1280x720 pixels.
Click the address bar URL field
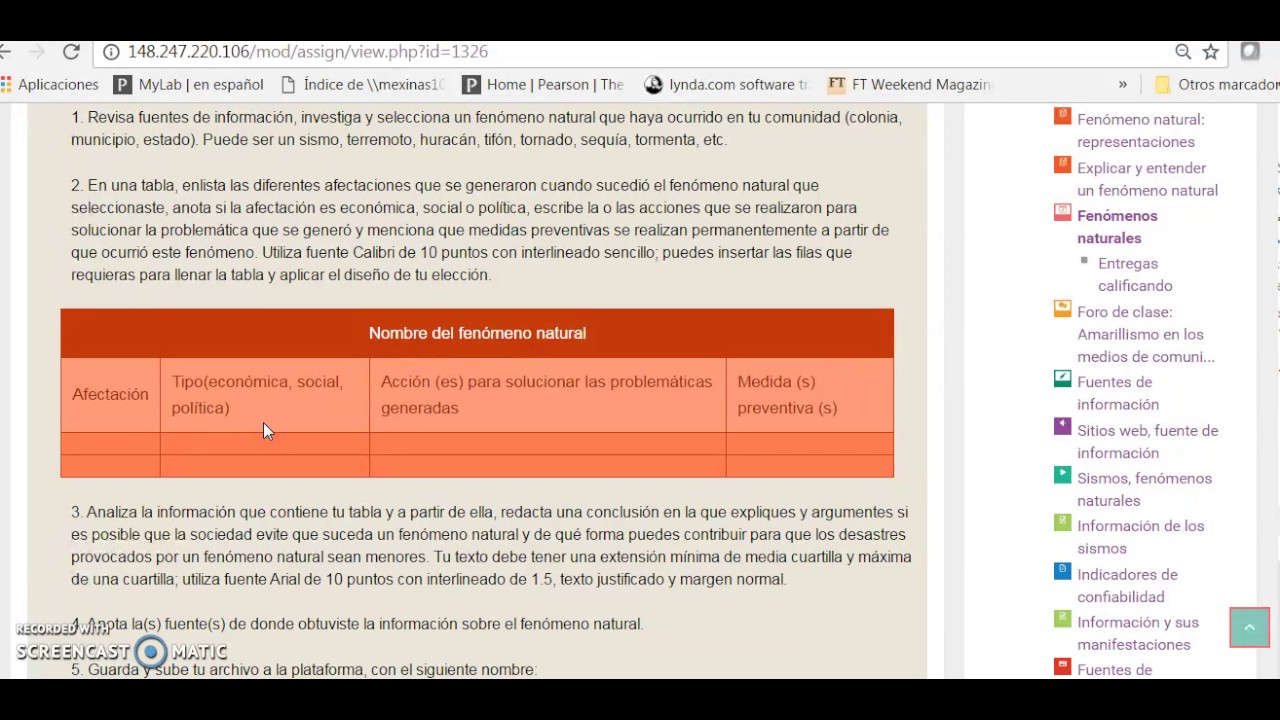[640, 52]
